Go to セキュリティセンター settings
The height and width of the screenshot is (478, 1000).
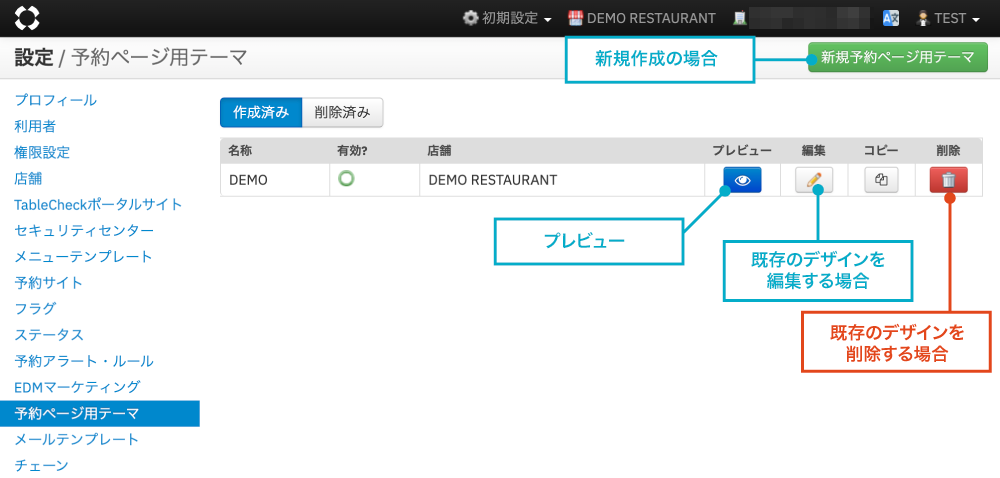click(x=84, y=230)
